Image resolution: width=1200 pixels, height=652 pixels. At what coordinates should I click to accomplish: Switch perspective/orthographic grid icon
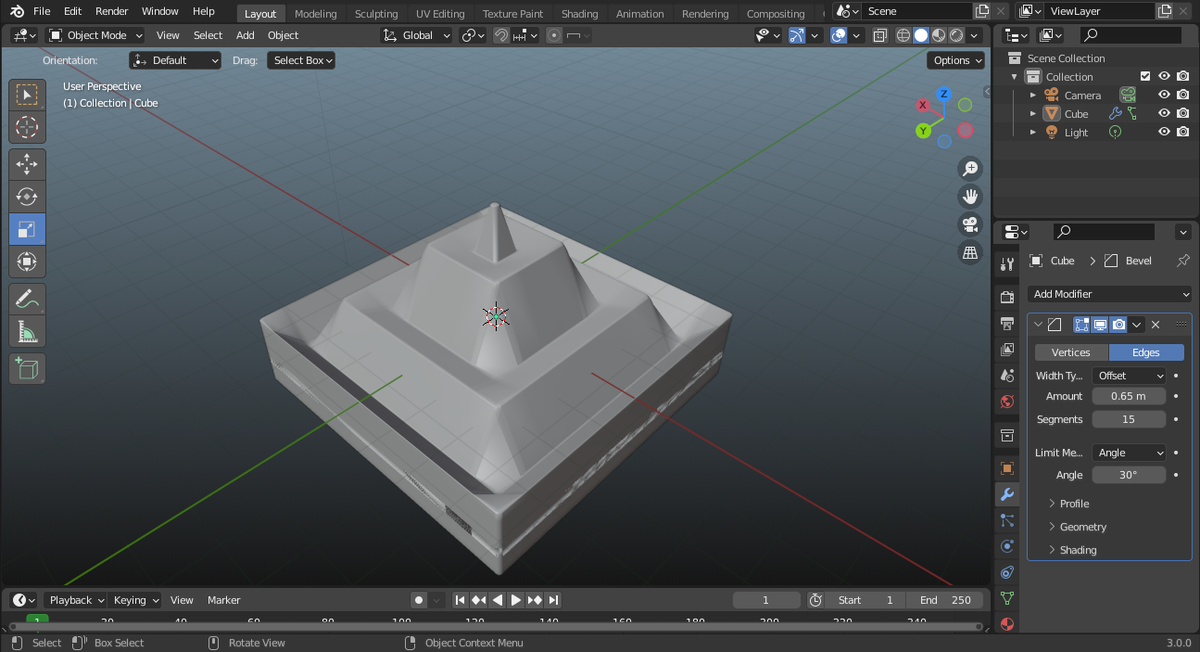[x=969, y=252]
